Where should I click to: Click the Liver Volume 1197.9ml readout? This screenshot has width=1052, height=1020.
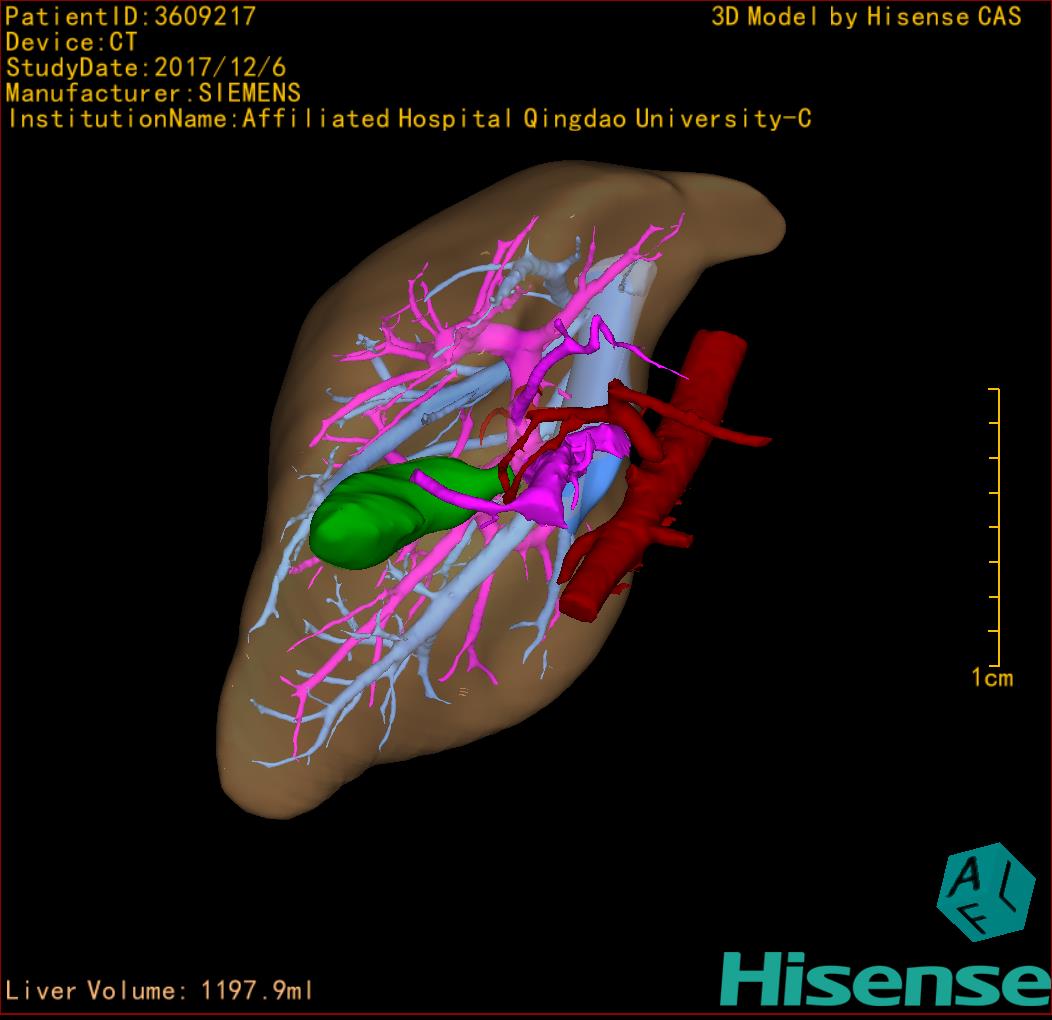pos(160,991)
